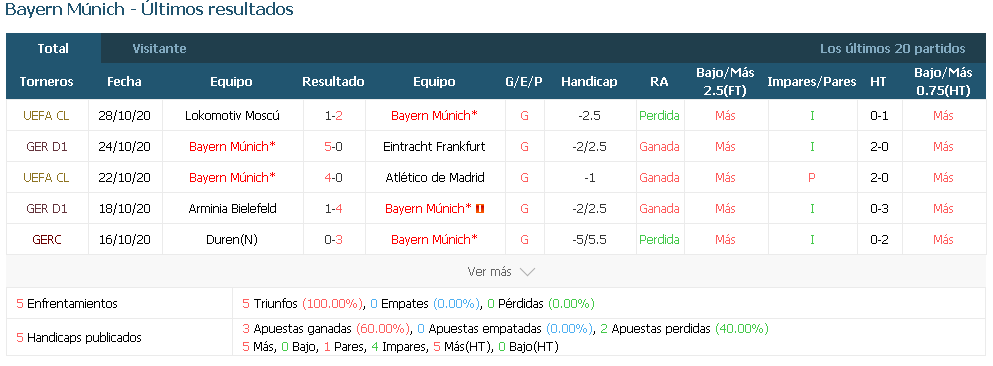The height and width of the screenshot is (366, 993).
Task: Switch to the Visitante tab
Action: click(x=159, y=49)
